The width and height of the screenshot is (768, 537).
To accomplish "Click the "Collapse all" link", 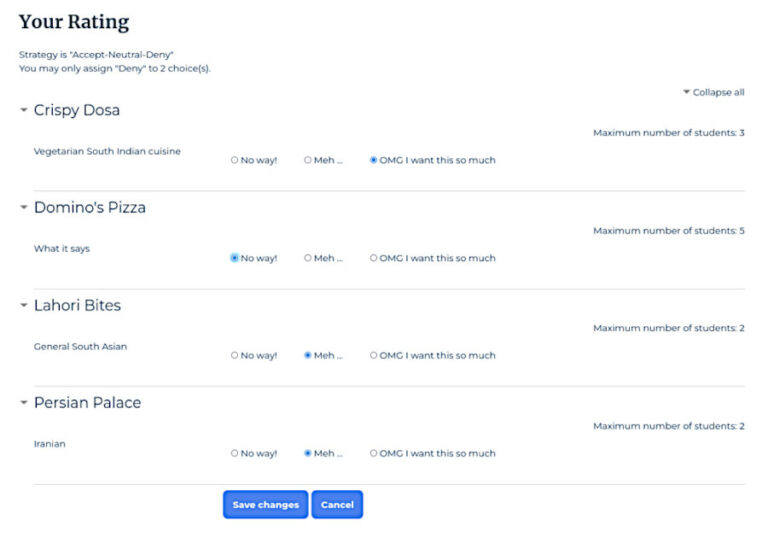I will (x=717, y=92).
